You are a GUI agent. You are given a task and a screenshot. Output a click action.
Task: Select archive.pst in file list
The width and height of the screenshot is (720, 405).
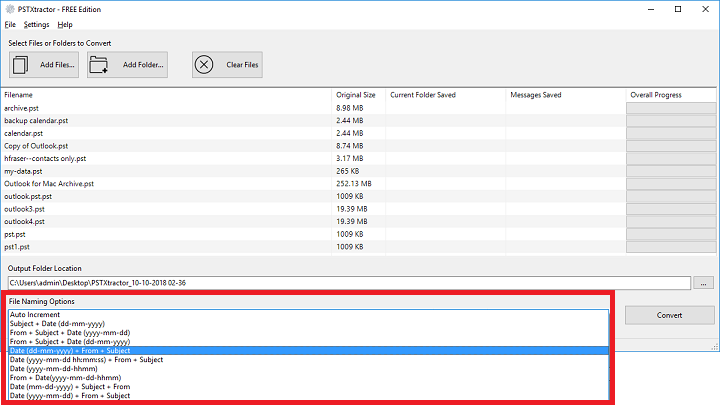click(x=359, y=108)
